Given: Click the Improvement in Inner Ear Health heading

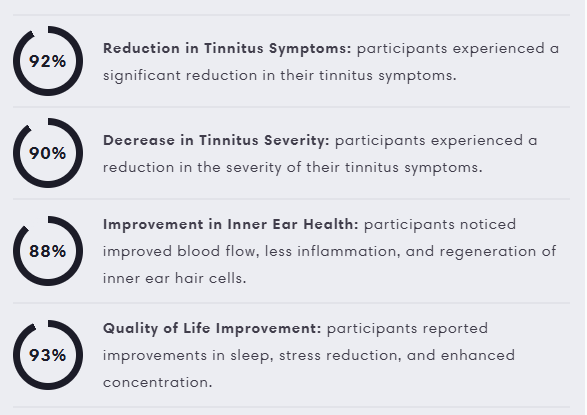Looking at the screenshot, I should 231,224.
